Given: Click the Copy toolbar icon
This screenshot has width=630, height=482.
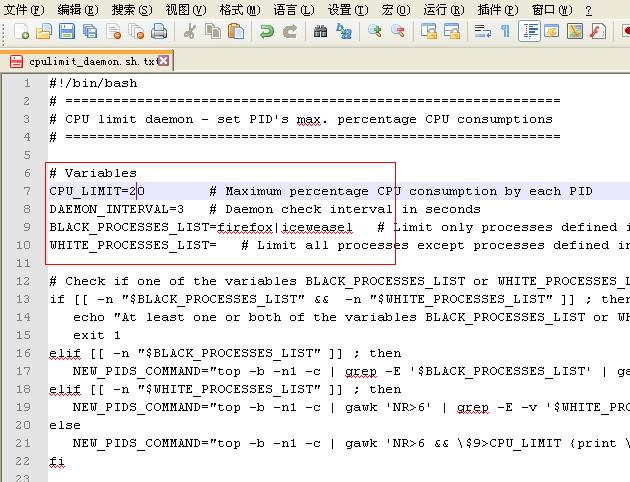Looking at the screenshot, I should pos(213,31).
